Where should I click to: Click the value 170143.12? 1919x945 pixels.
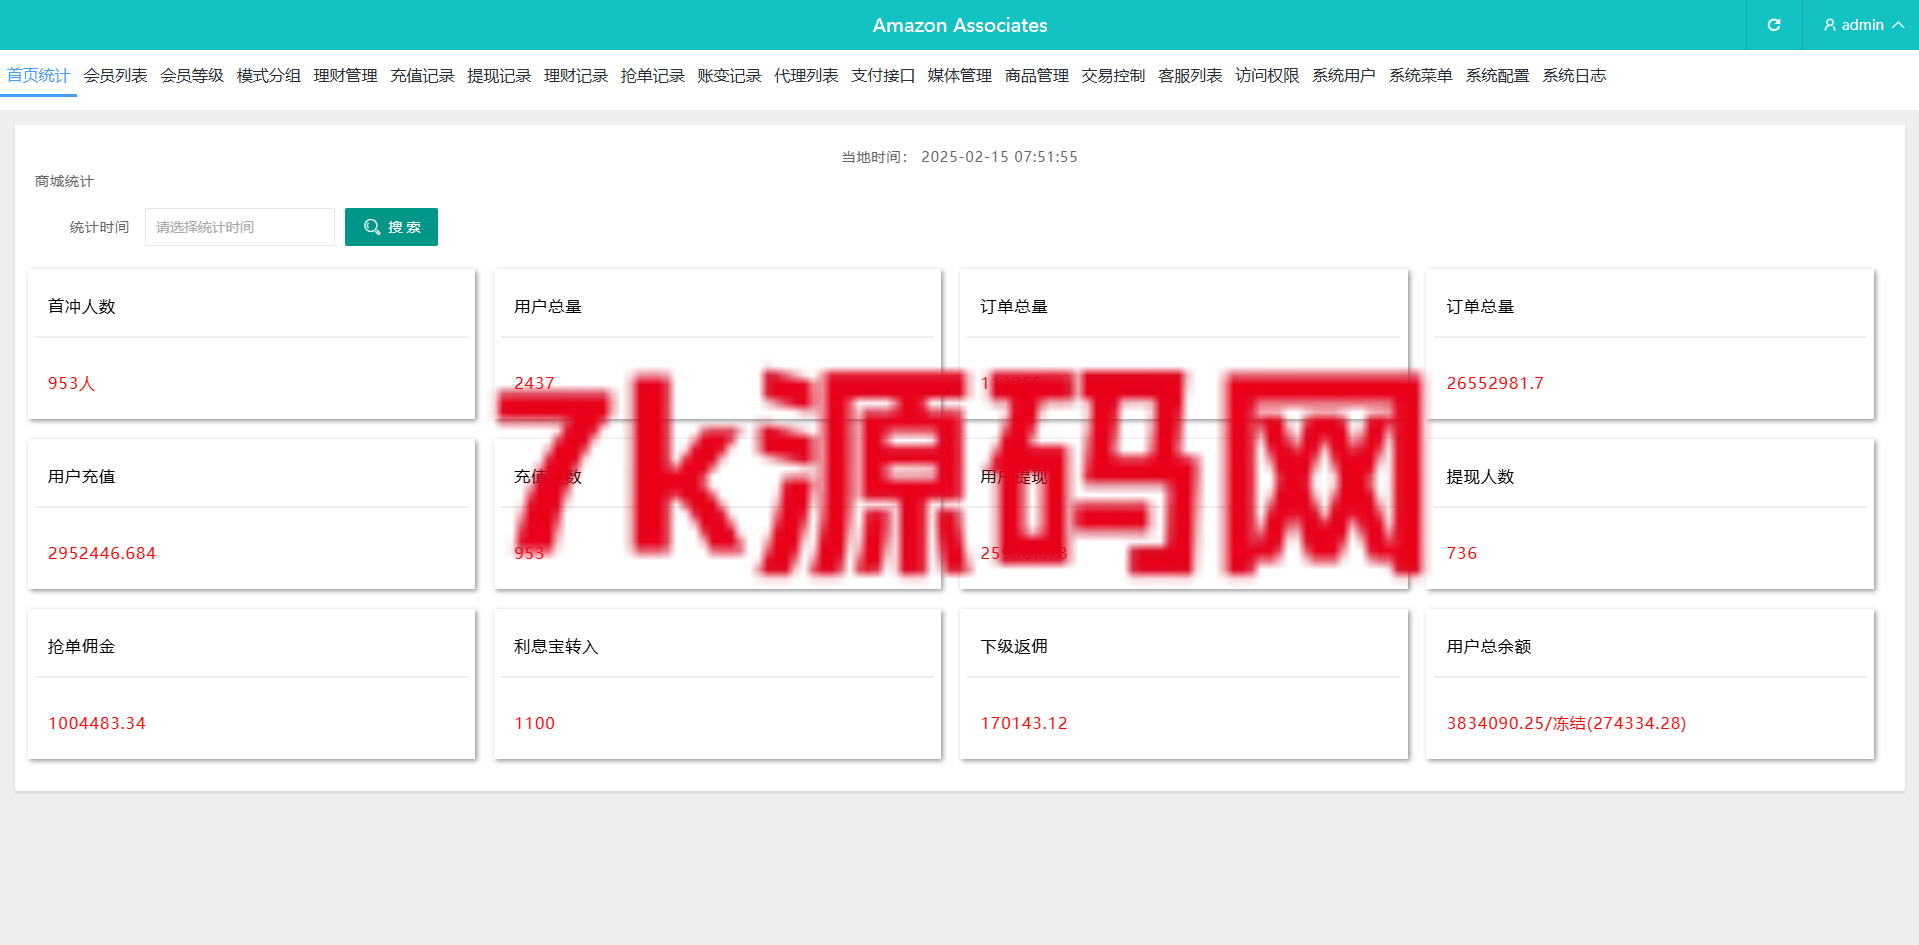click(1024, 723)
